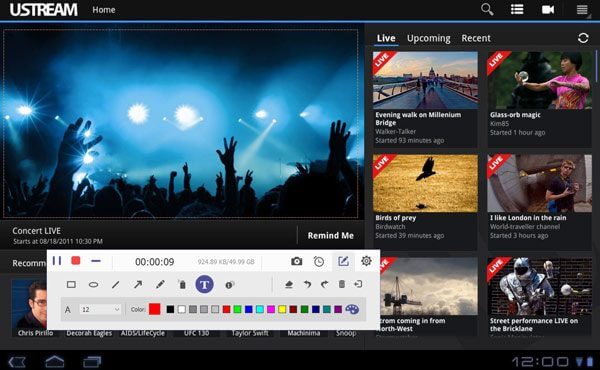Switch to the Upcoming tab
Viewport: 600px width, 370px height.
(x=429, y=38)
